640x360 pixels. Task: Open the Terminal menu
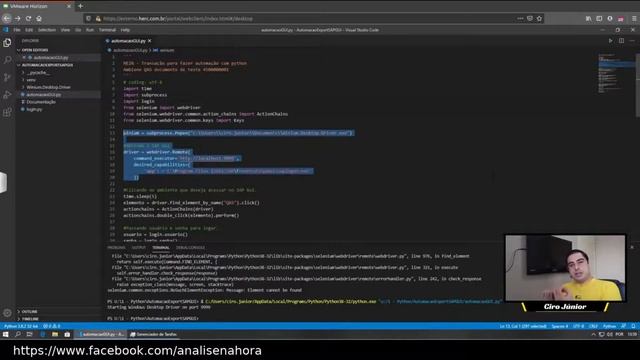107,30
